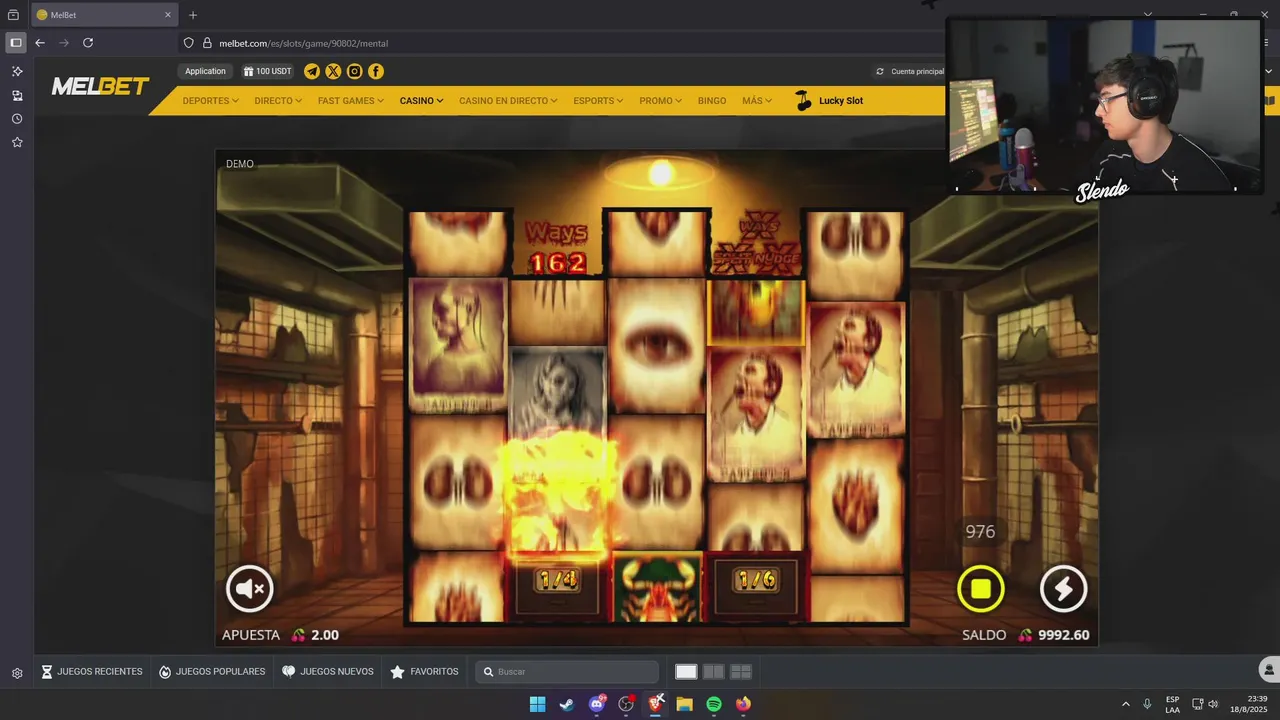This screenshot has height=720, width=1280.
Task: Open the bookmarks star sidebar icon
Action: (17, 143)
